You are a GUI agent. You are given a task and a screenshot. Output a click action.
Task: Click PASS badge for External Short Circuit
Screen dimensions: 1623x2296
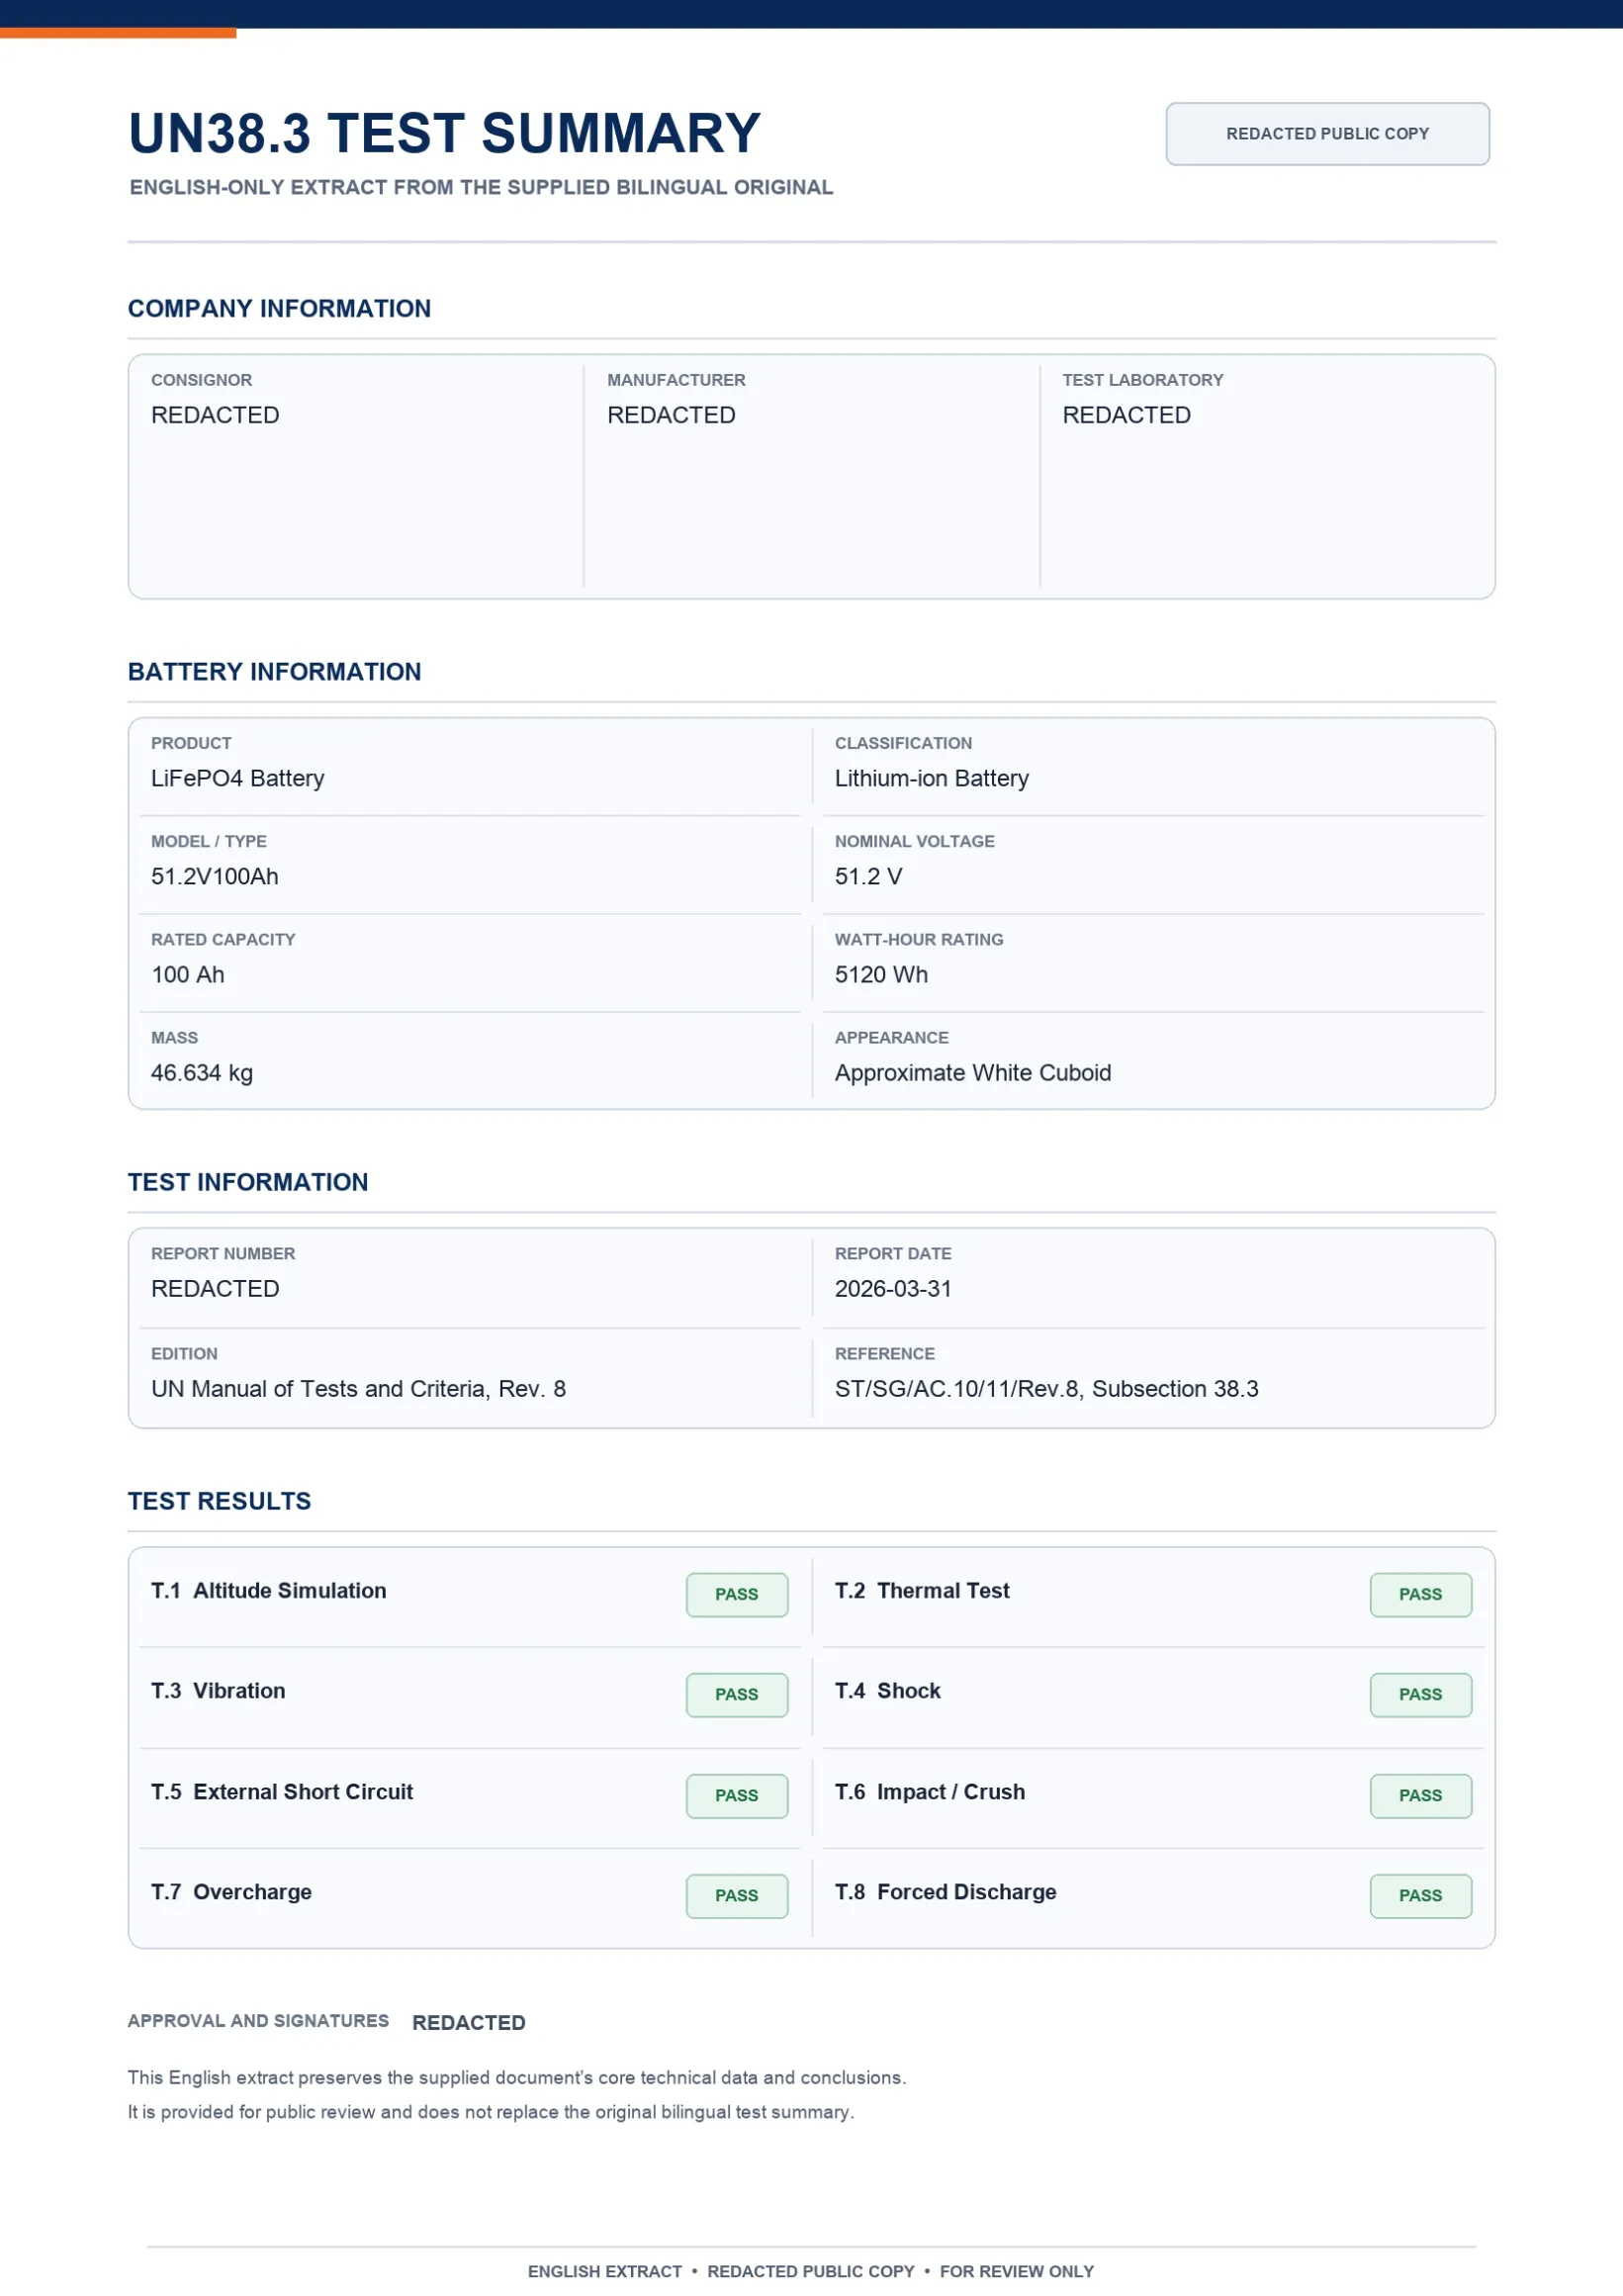(737, 1796)
